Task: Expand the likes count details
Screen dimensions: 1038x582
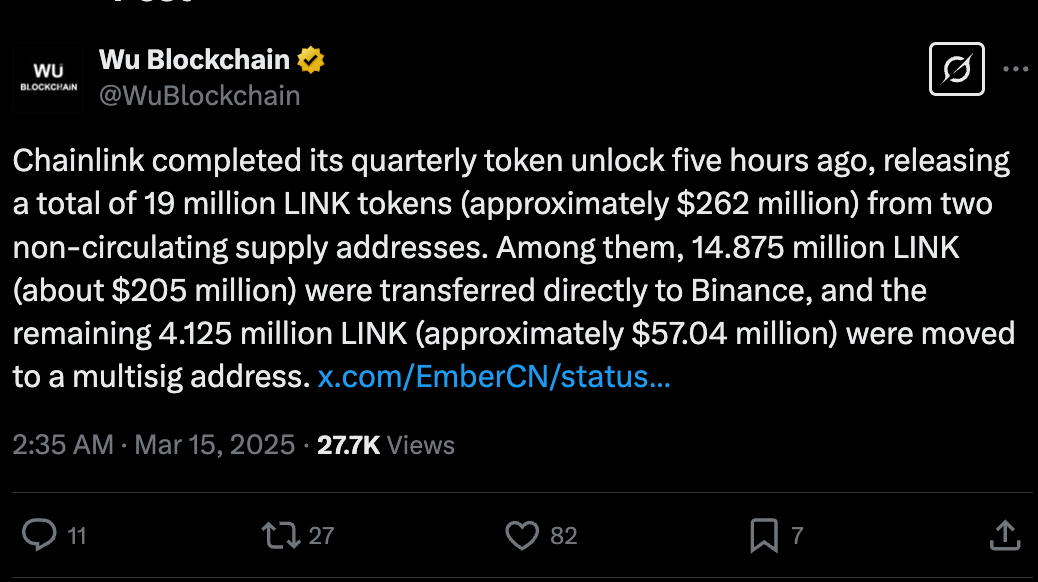Action: click(565, 536)
